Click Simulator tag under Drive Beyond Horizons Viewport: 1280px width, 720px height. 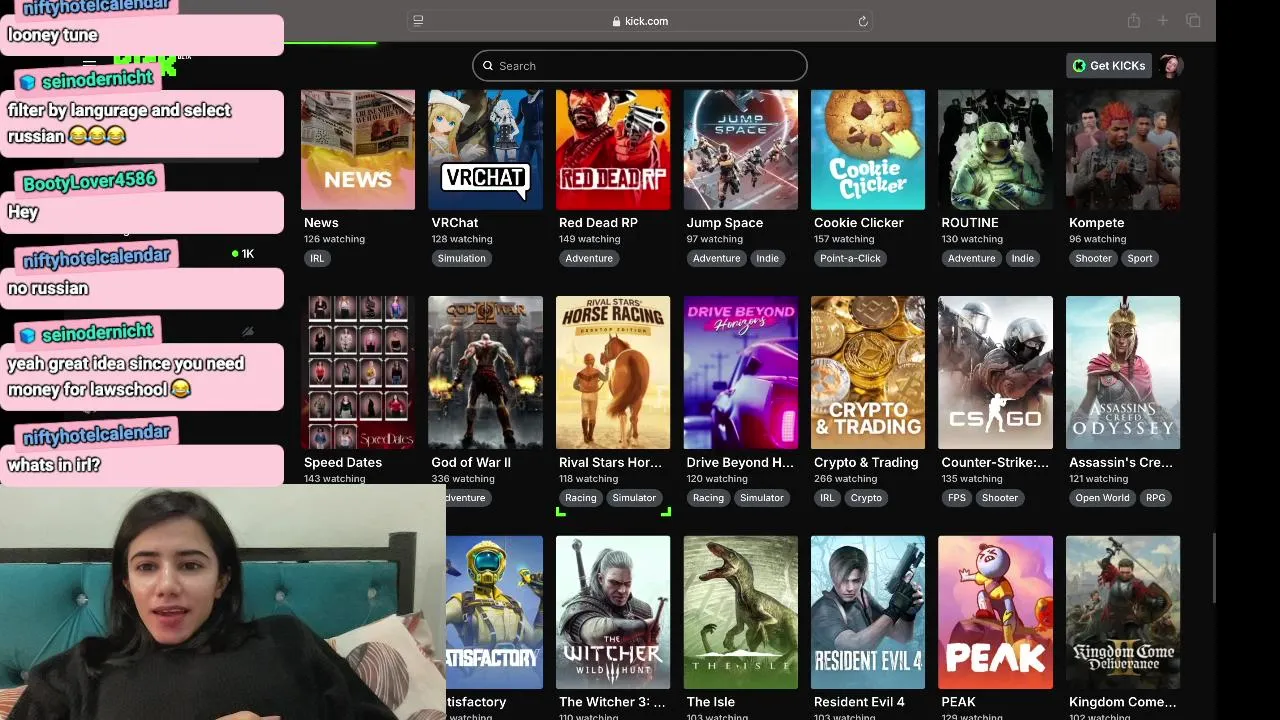[x=762, y=498]
